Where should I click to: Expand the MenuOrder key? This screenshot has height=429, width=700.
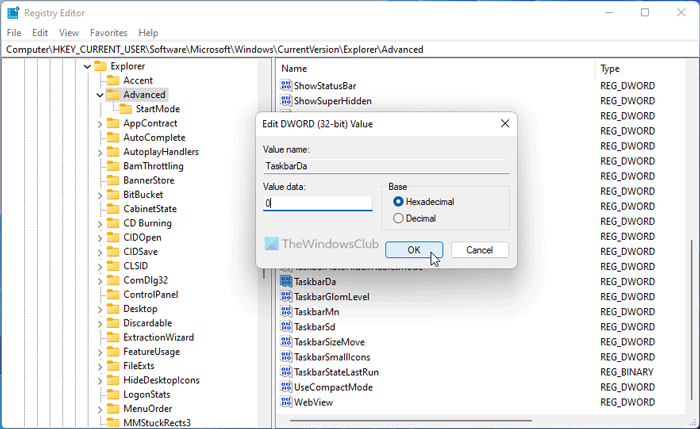[100, 409]
